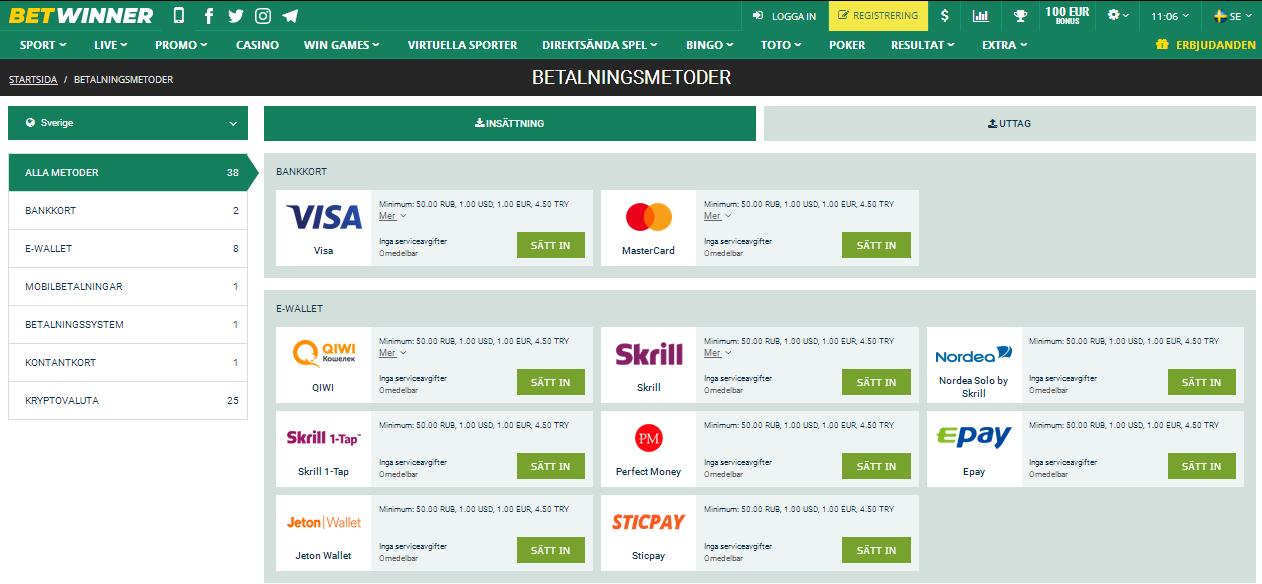
Task: Click the Registrering button
Action: 878,16
